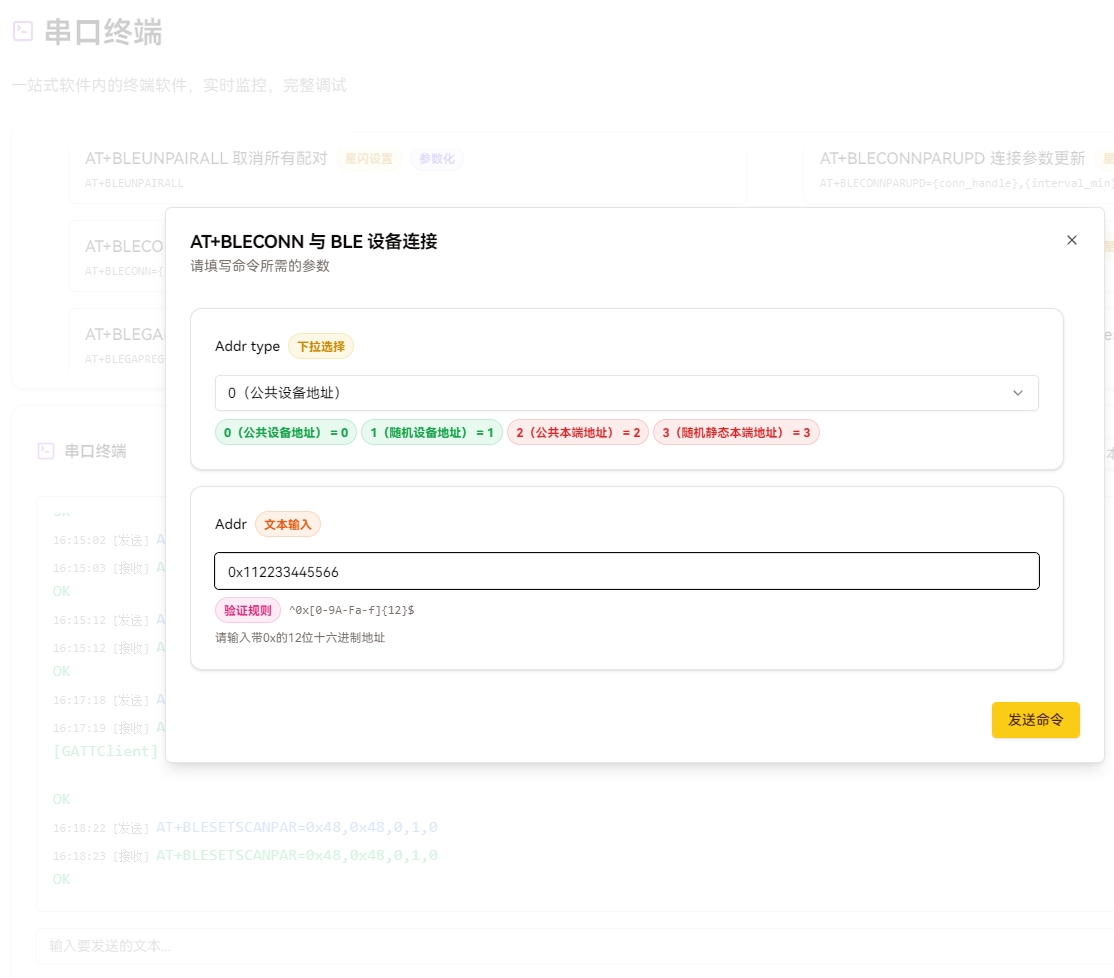This screenshot has width=1114, height=978.
Task: Click the dialog title AT+BLECONN 与 BLE 设备连接
Action: (x=313, y=241)
